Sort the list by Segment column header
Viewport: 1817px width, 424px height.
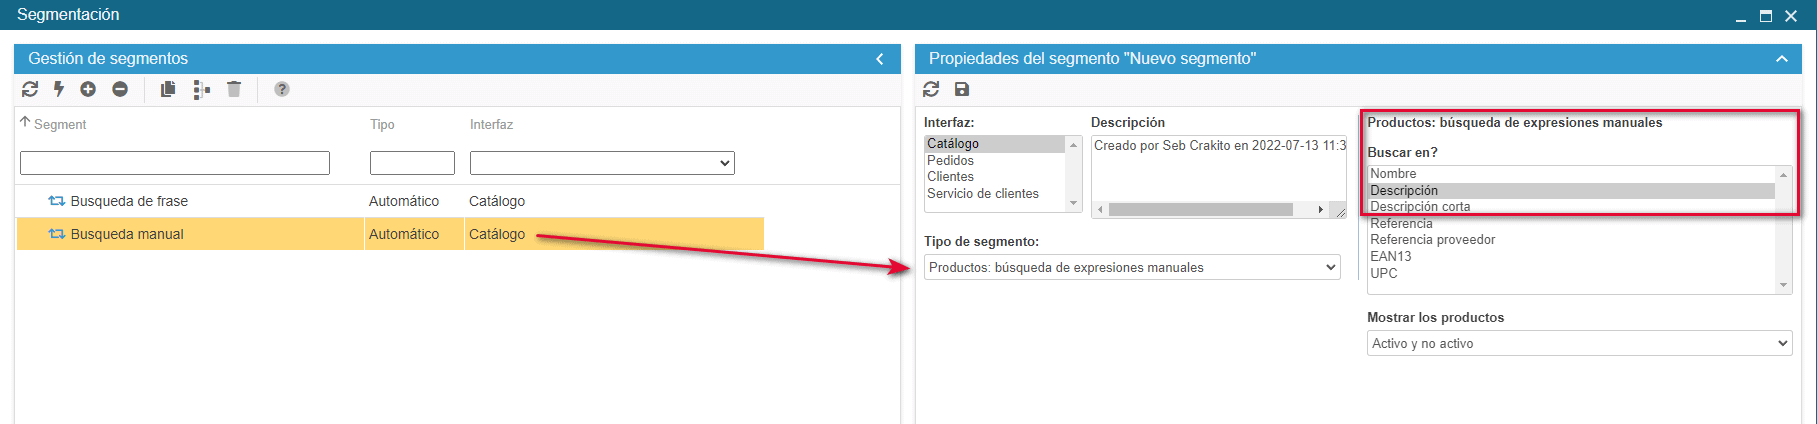60,124
